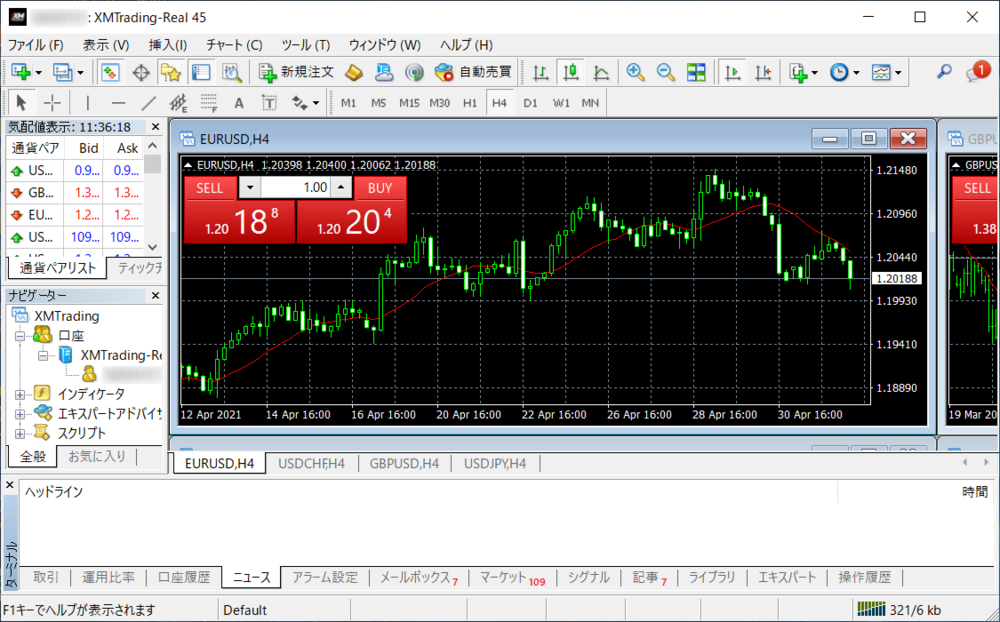Image resolution: width=1000 pixels, height=622 pixels.
Task: Open the MetaEditor book icon
Action: point(354,72)
